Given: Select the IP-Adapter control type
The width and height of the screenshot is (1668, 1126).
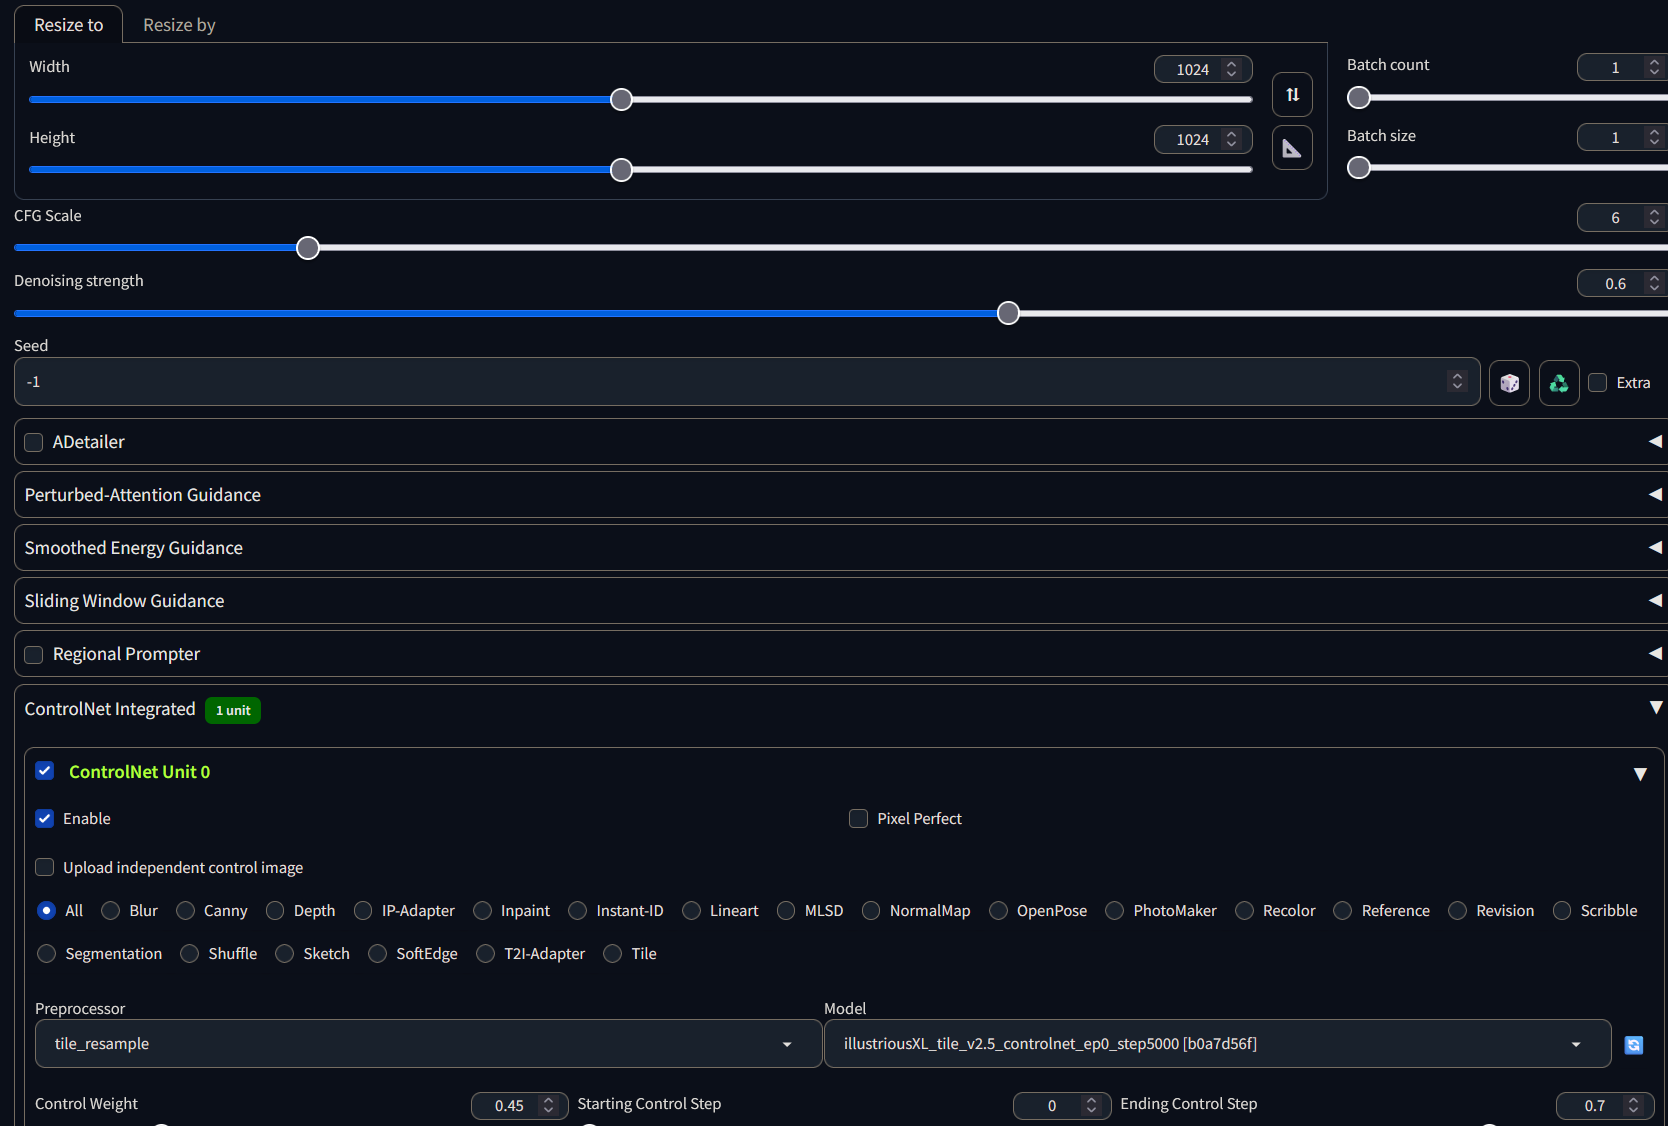Looking at the screenshot, I should pos(363,911).
